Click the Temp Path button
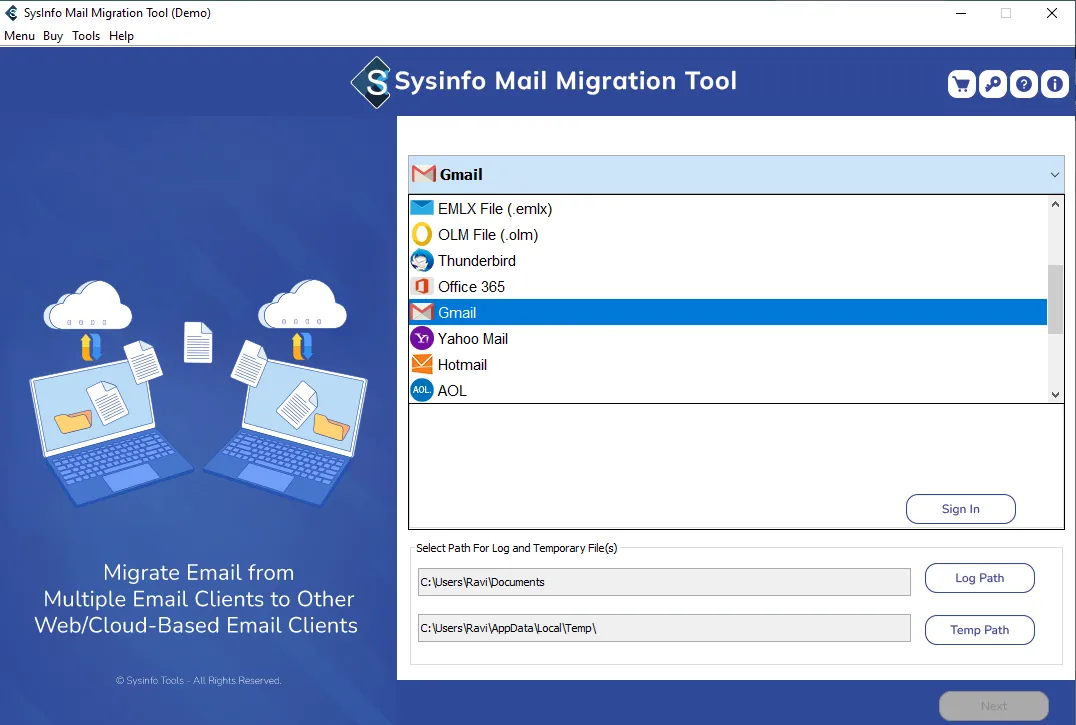This screenshot has height=725, width=1076. coord(979,630)
